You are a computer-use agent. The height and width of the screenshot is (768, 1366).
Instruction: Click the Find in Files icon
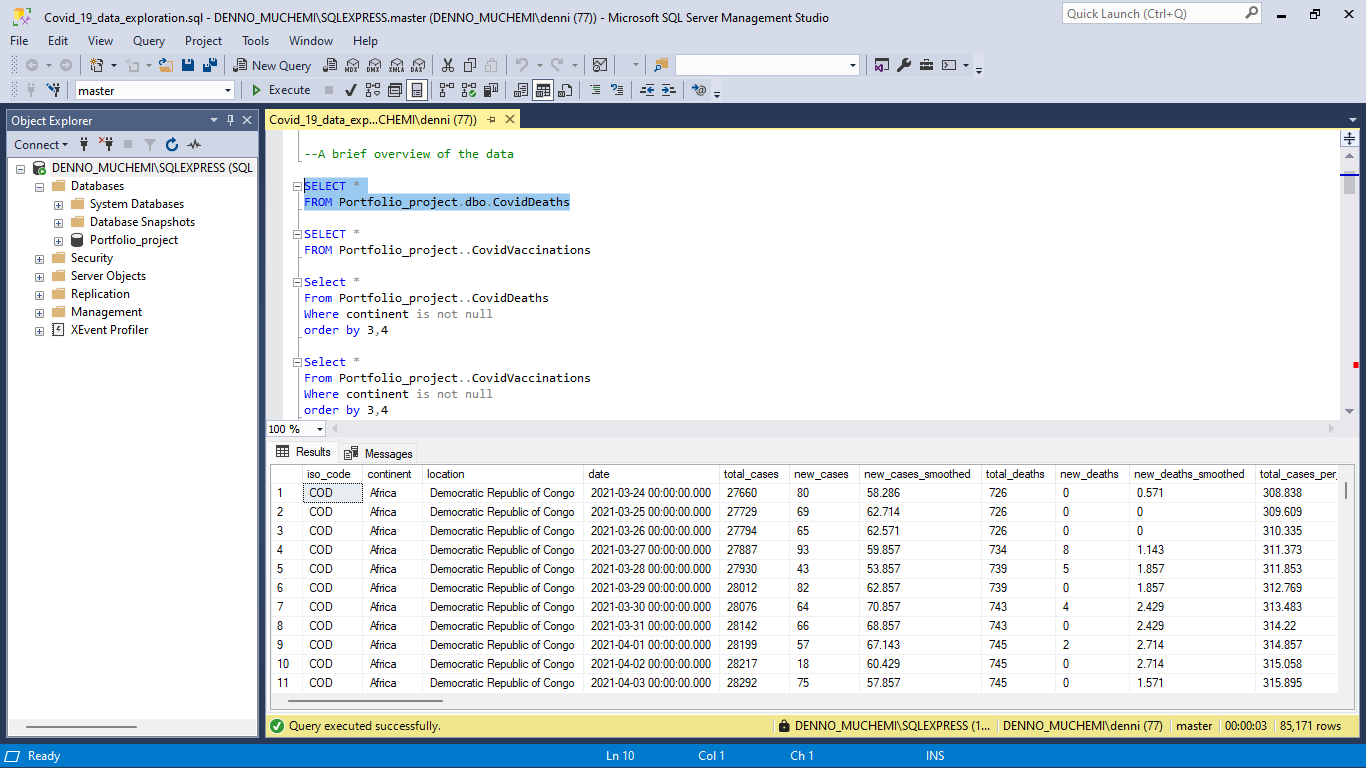660,65
